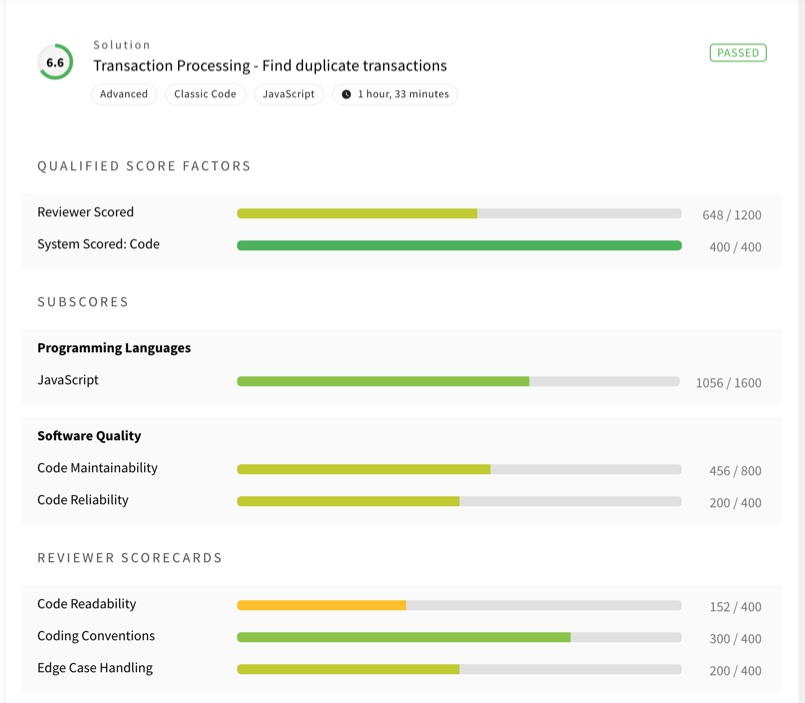This screenshot has height=703, width=805.
Task: Click the 6.6 circular score badge
Action: (x=55, y=62)
